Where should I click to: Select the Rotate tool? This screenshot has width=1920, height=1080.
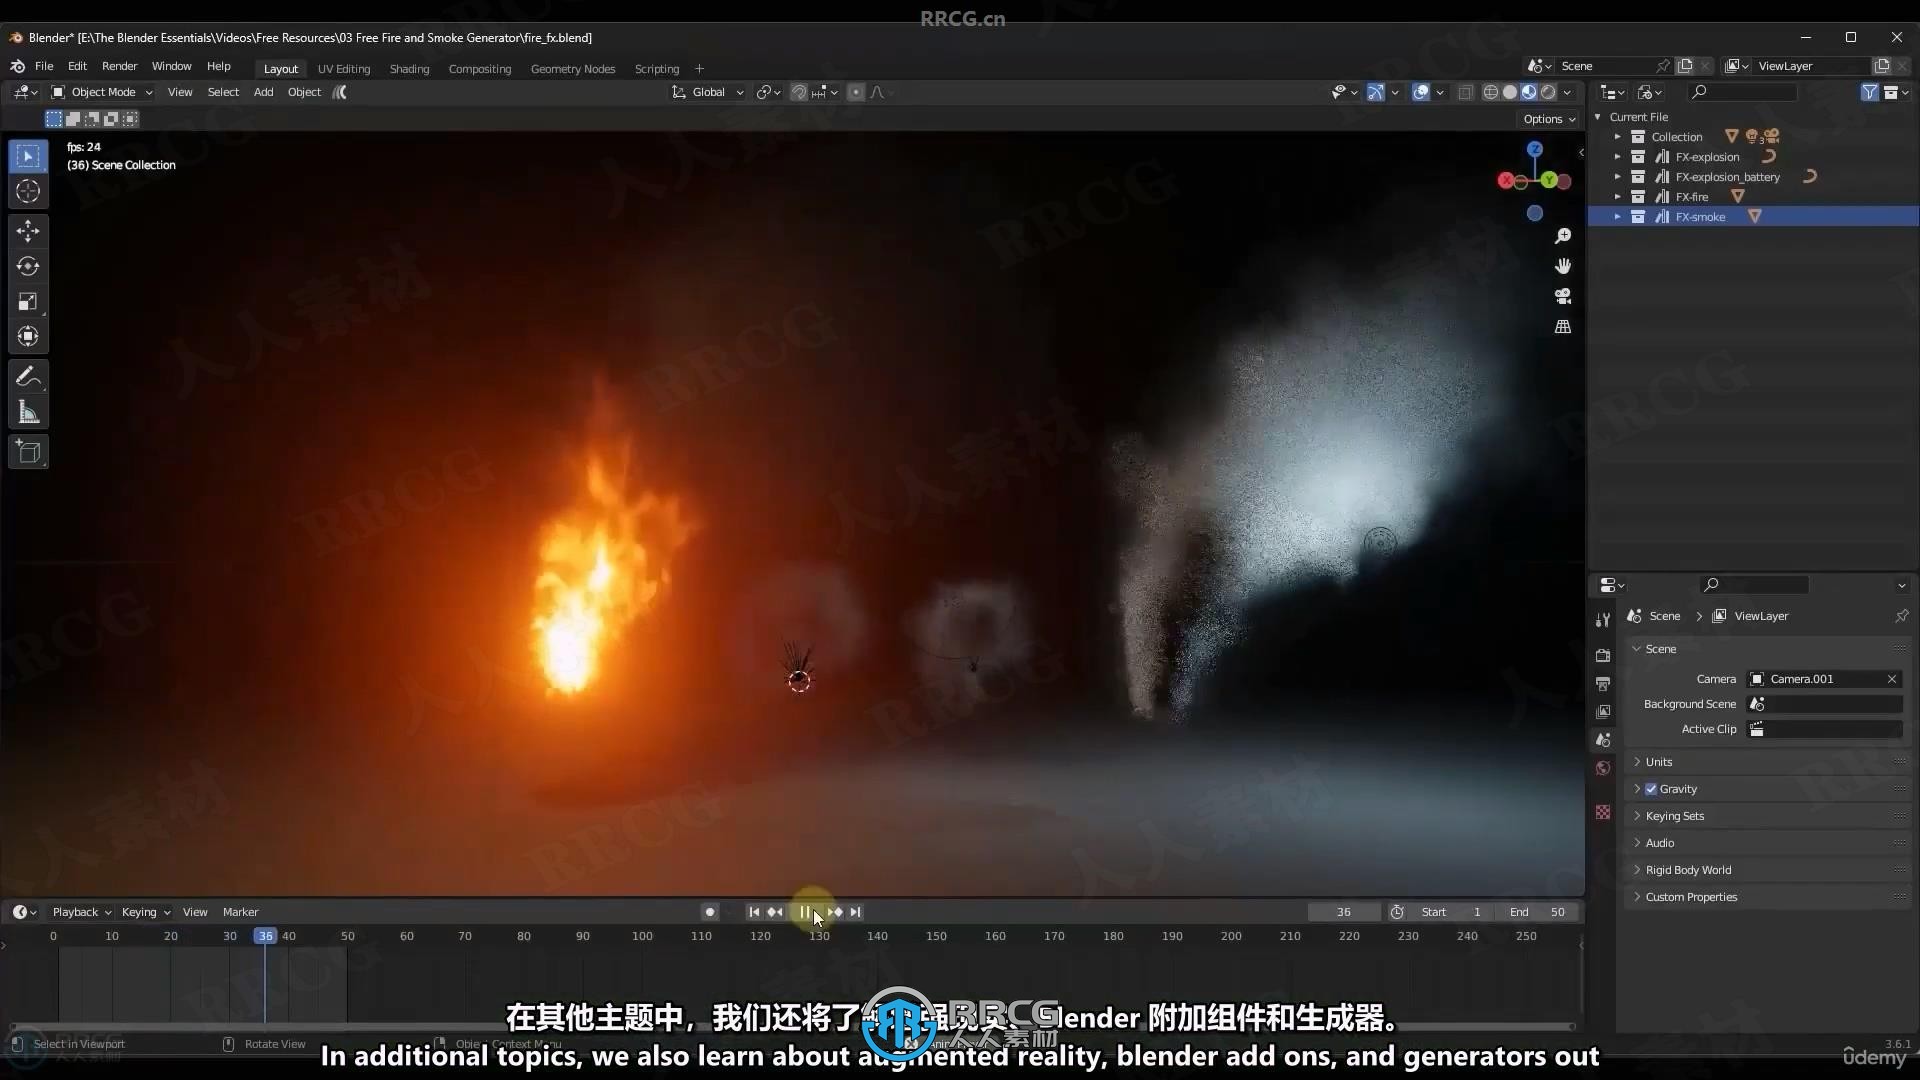[28, 266]
